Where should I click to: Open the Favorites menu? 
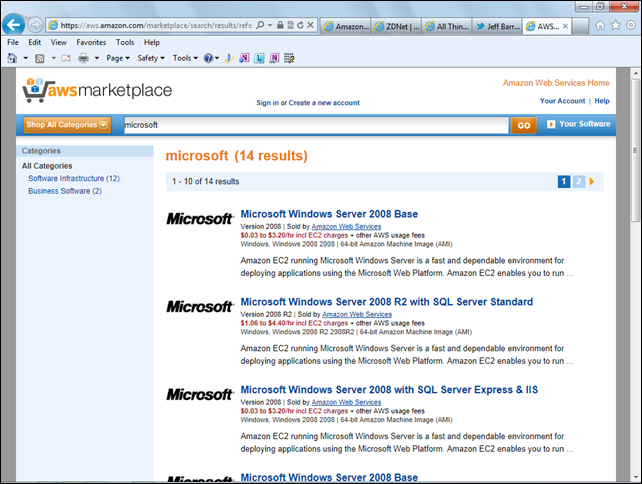(91, 42)
